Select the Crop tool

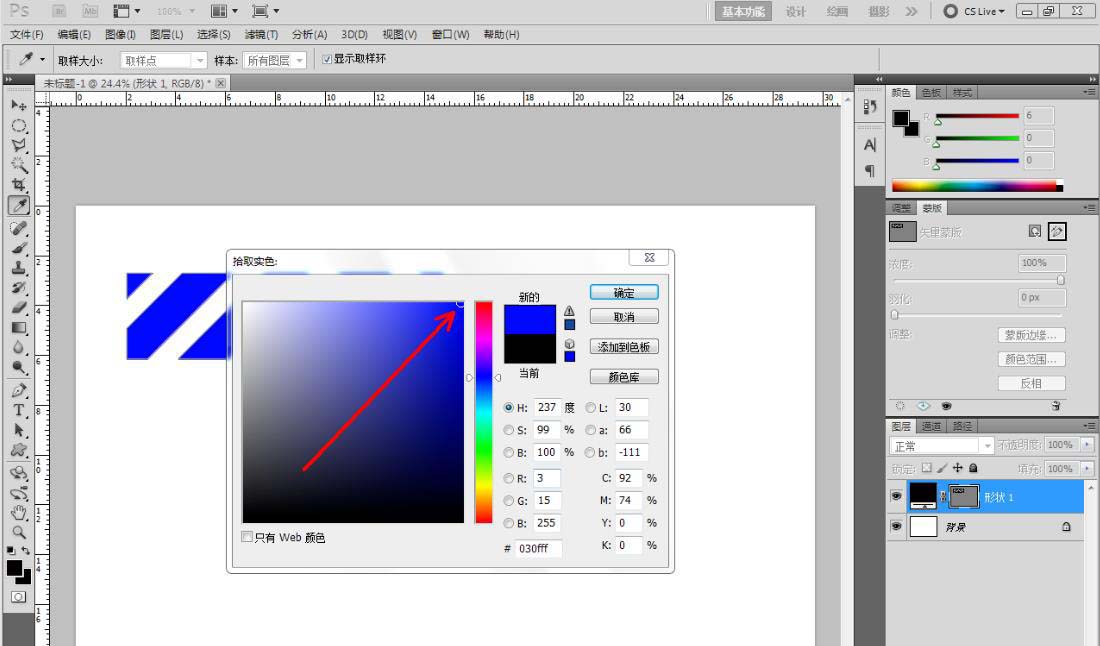pos(18,185)
